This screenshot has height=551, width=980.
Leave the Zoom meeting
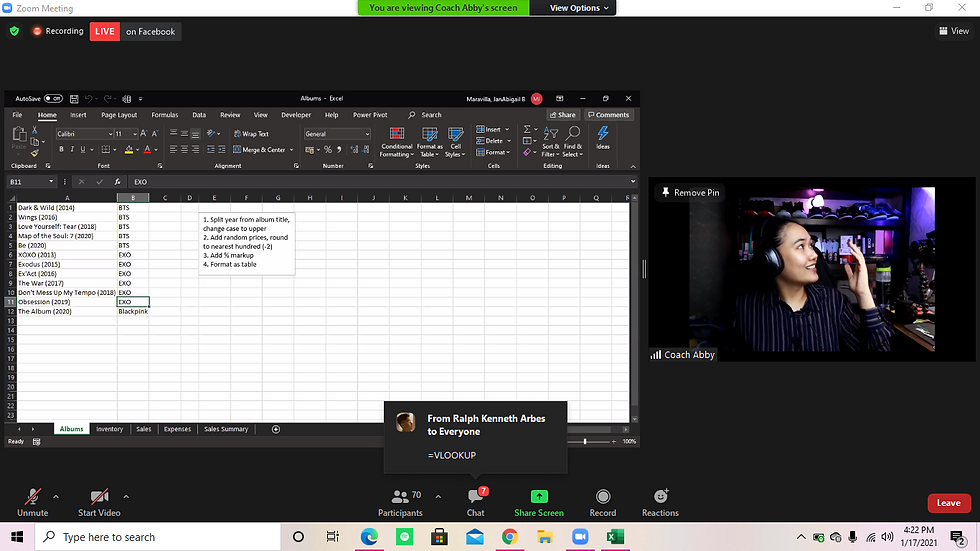[x=948, y=503]
